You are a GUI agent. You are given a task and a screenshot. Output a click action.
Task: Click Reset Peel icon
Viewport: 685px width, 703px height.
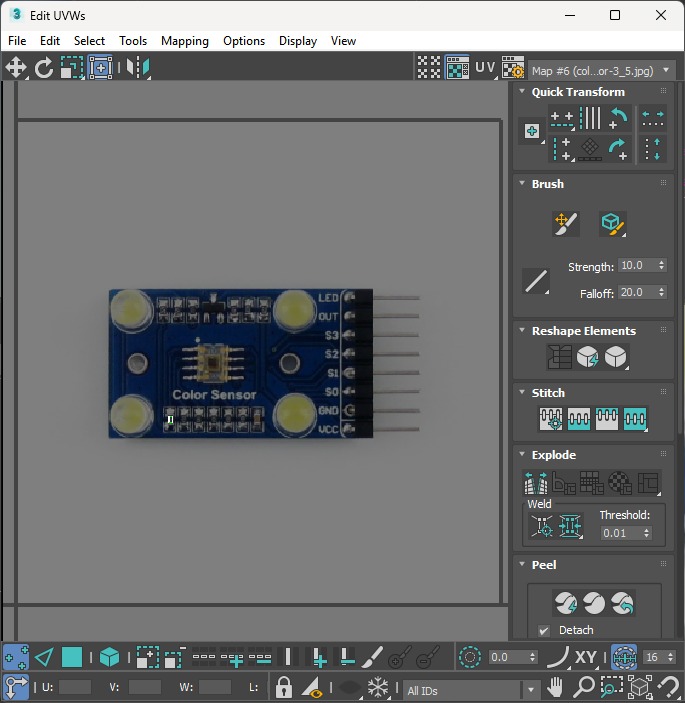point(622,603)
